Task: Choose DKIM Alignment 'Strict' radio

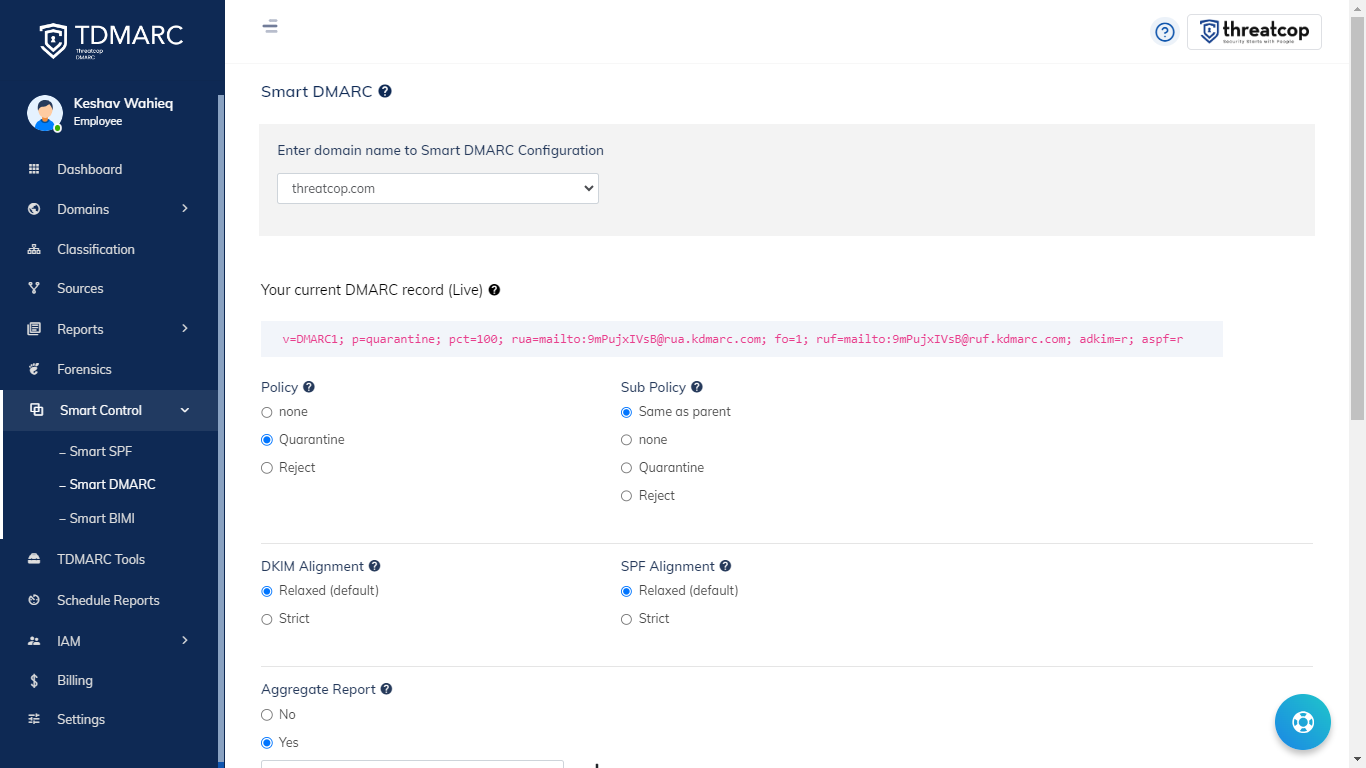Action: point(267,619)
